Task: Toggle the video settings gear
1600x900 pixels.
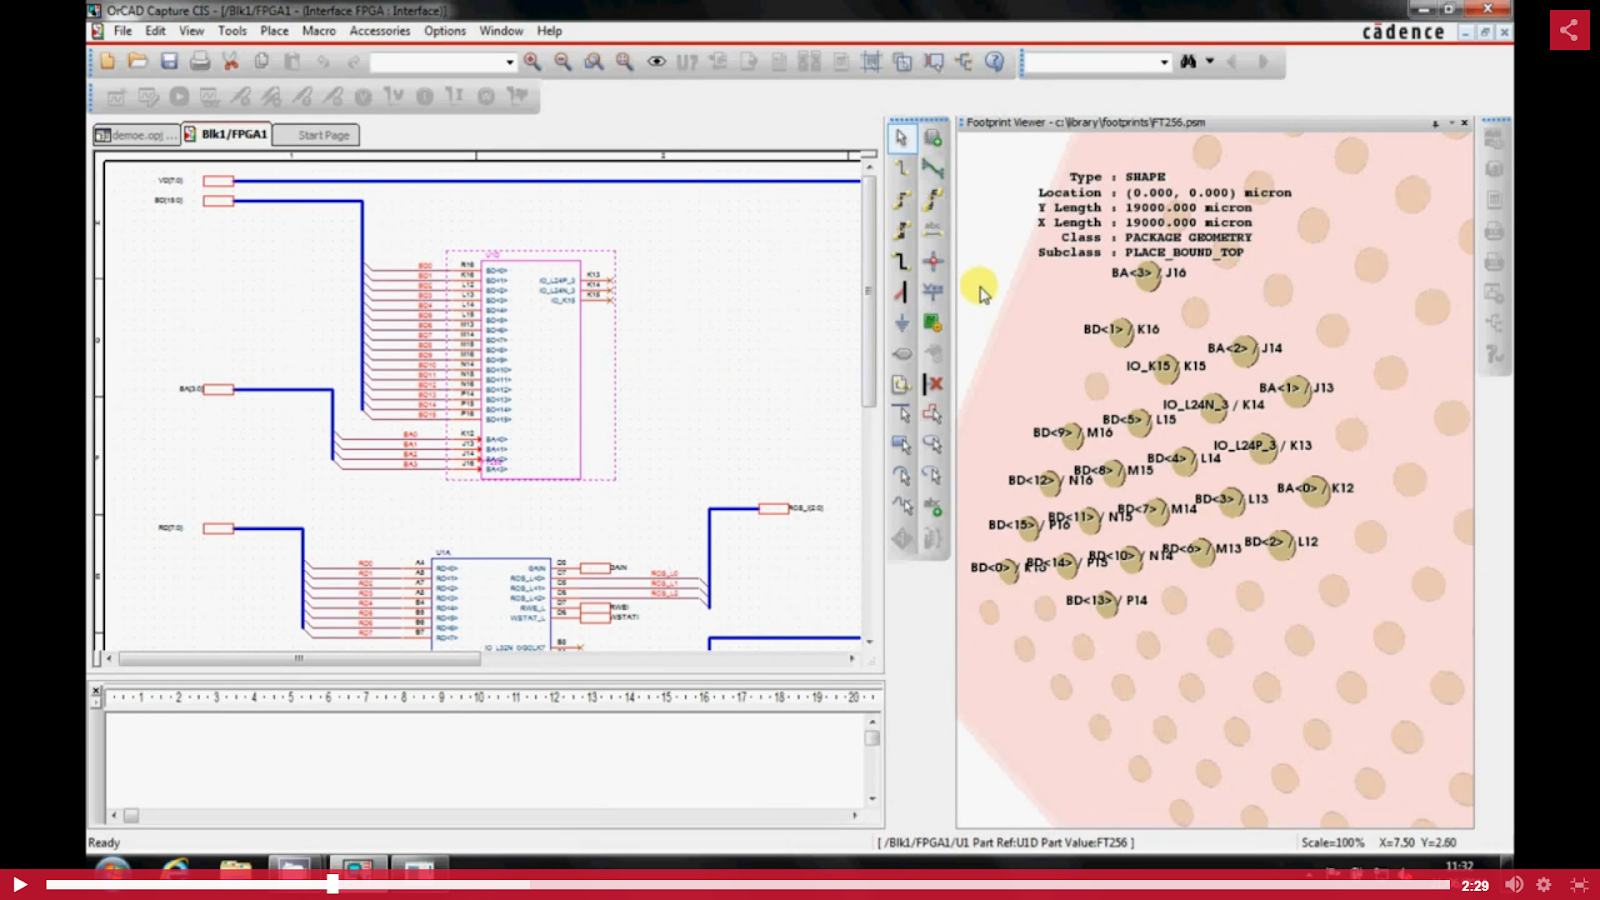Action: click(1544, 884)
